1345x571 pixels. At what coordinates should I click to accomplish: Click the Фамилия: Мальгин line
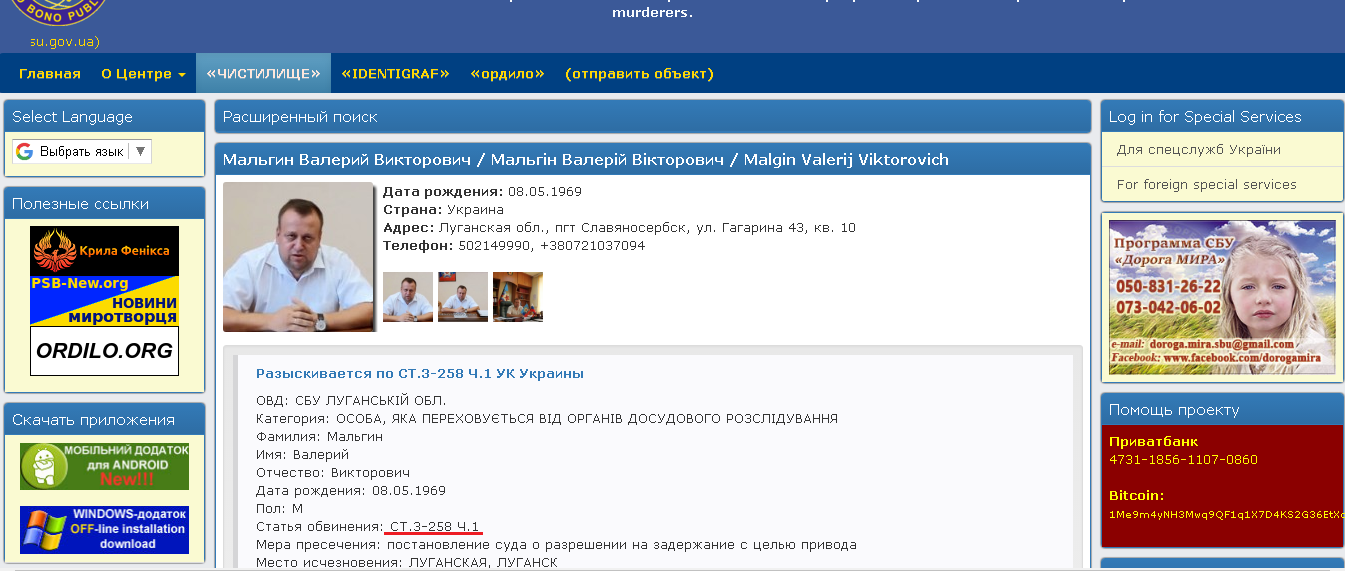[x=319, y=436]
